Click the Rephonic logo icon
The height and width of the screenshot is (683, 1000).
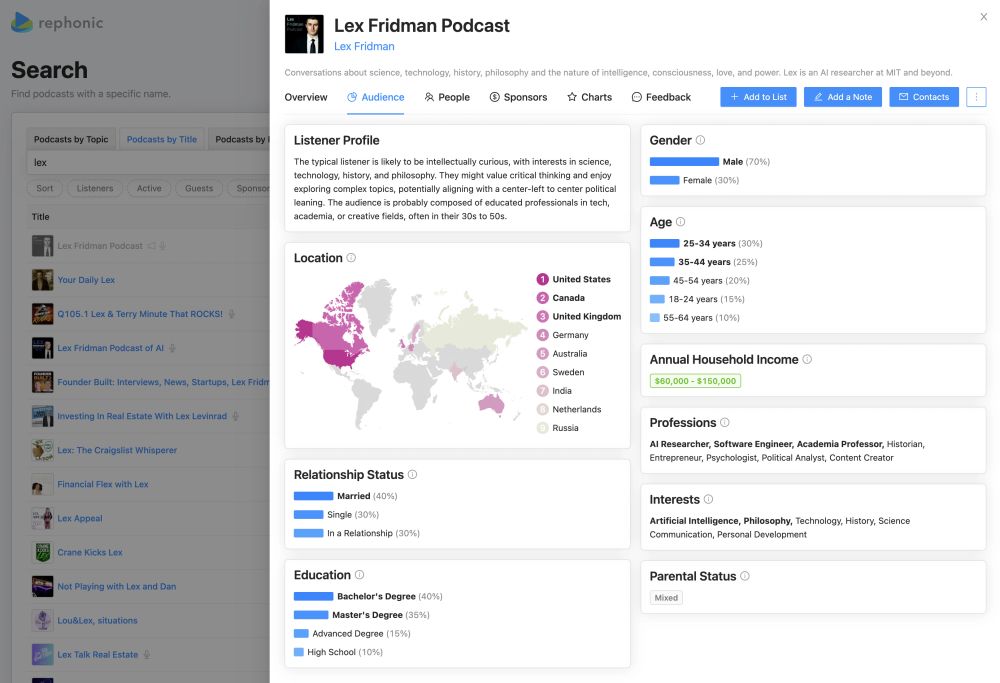(22, 23)
